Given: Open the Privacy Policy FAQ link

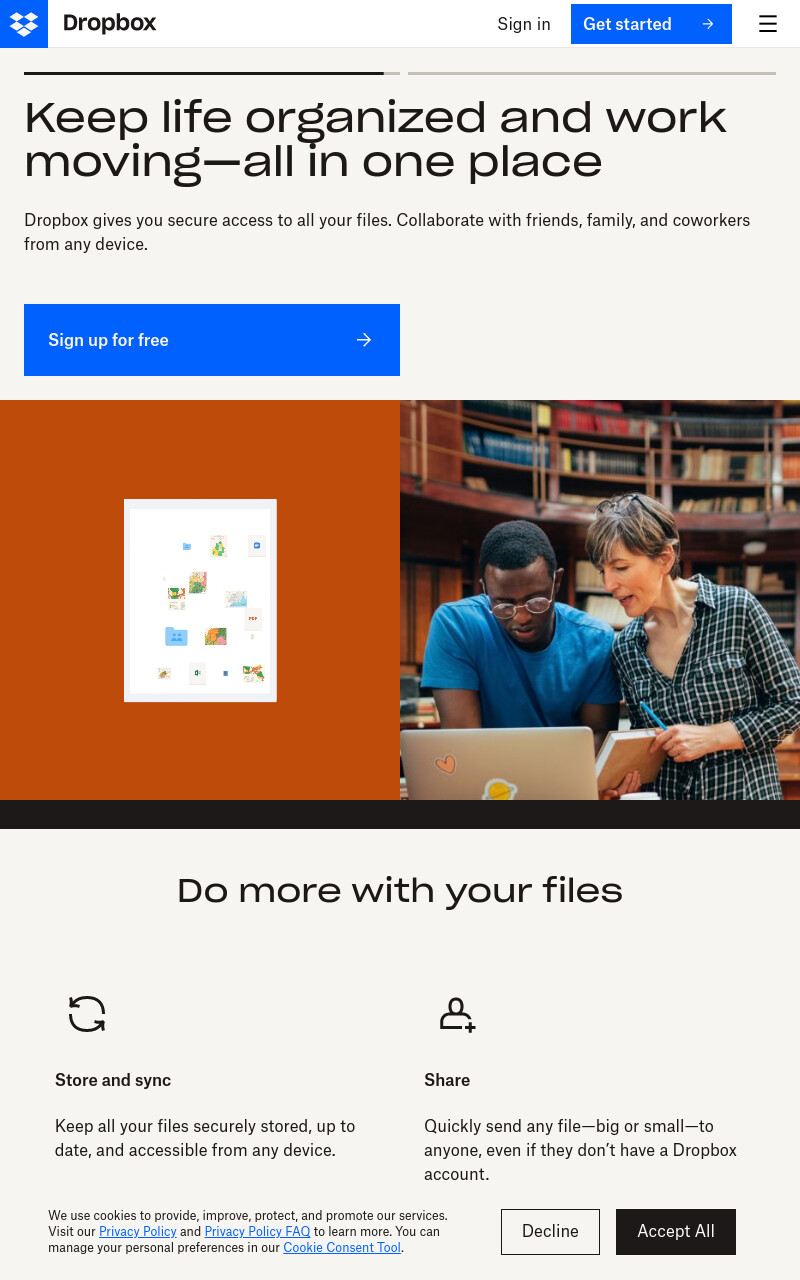Looking at the screenshot, I should pyautogui.click(x=257, y=1232).
